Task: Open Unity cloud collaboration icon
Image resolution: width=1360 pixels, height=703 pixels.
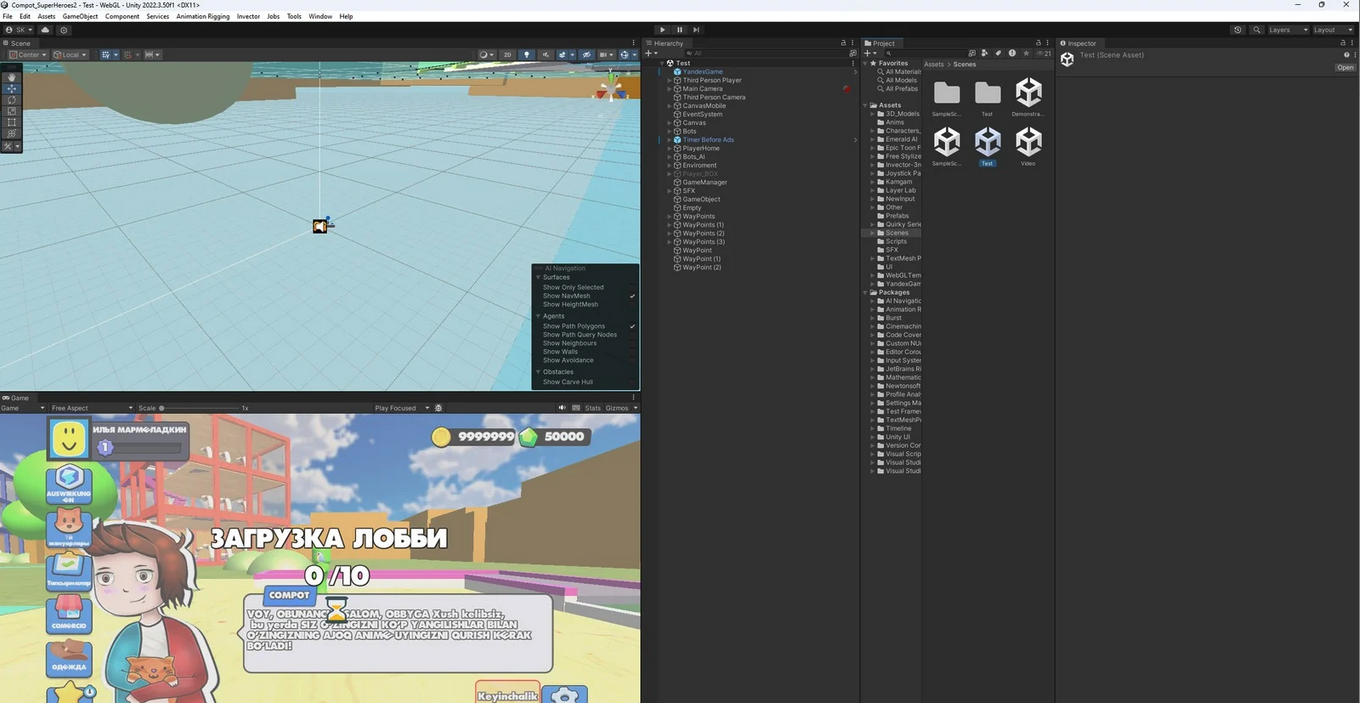Action: click(1238, 30)
